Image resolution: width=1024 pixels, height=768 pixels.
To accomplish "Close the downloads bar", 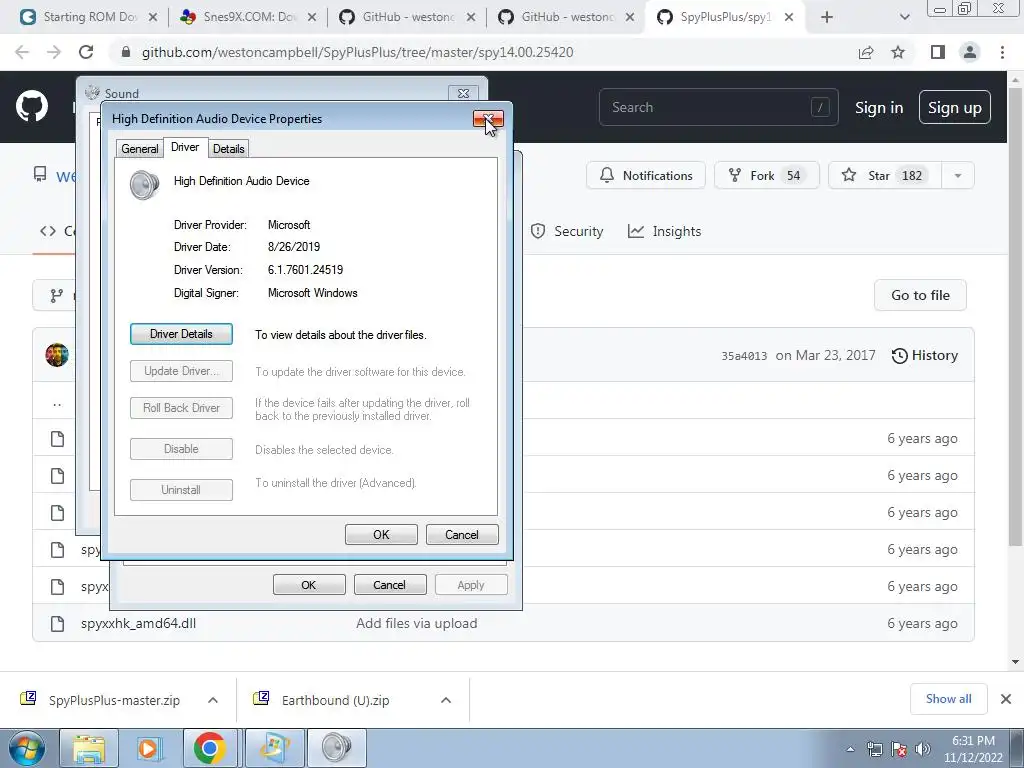I will pos(1006,699).
